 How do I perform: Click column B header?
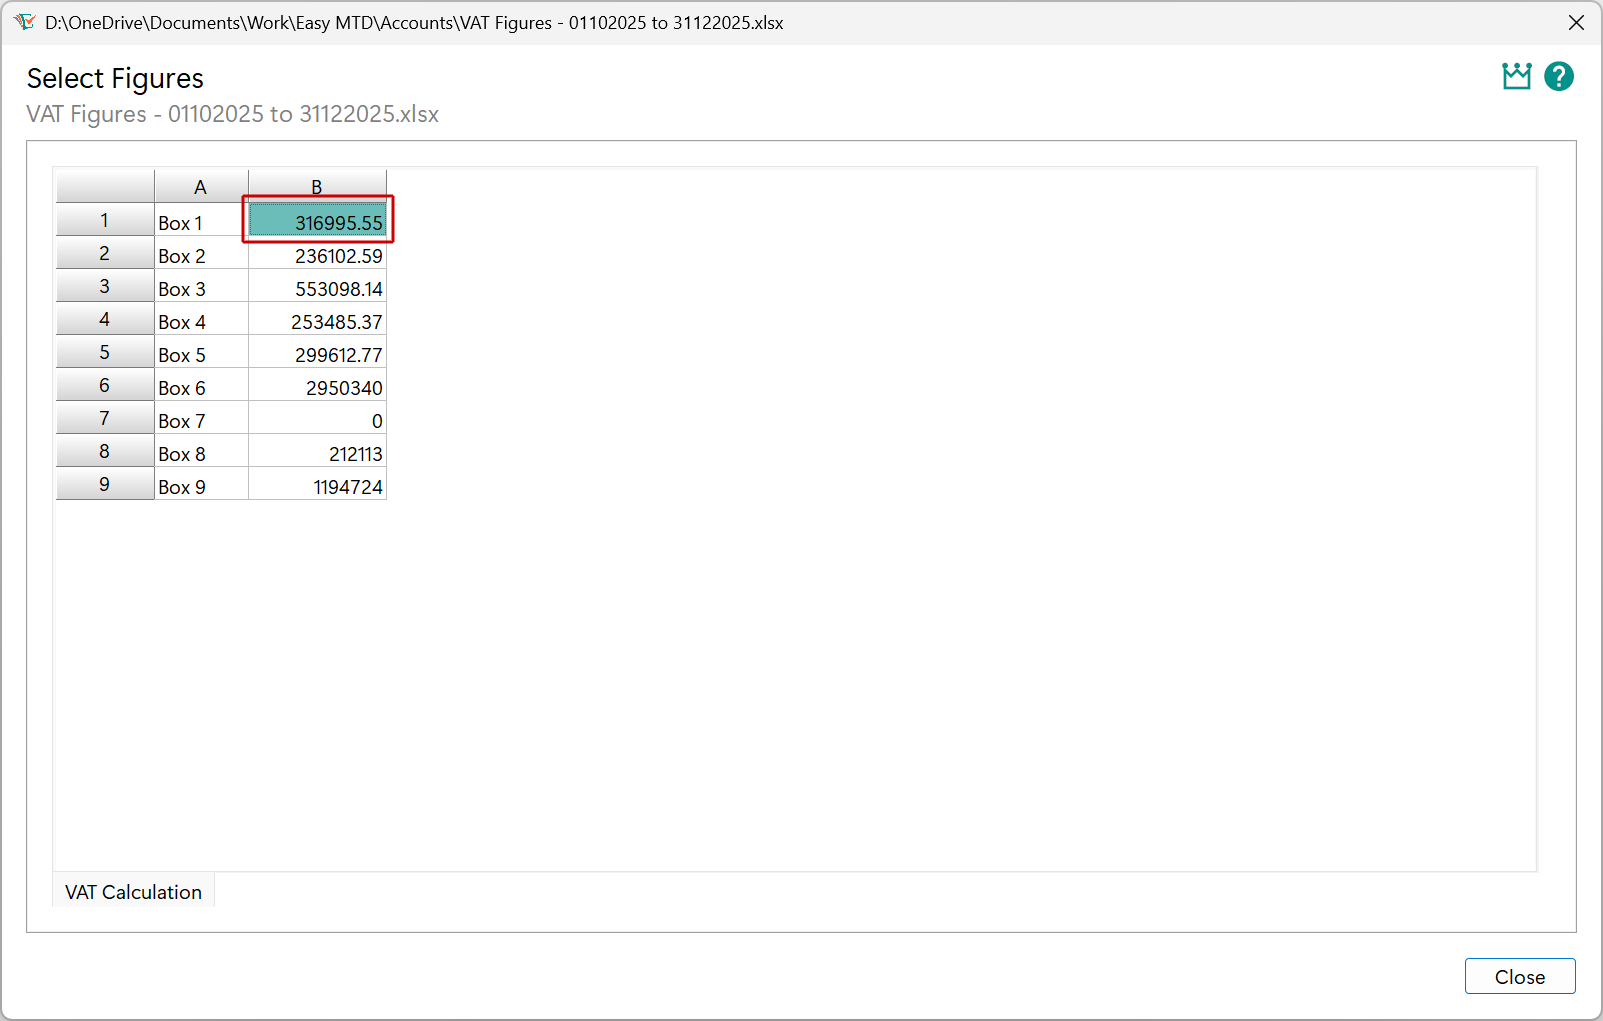[316, 186]
